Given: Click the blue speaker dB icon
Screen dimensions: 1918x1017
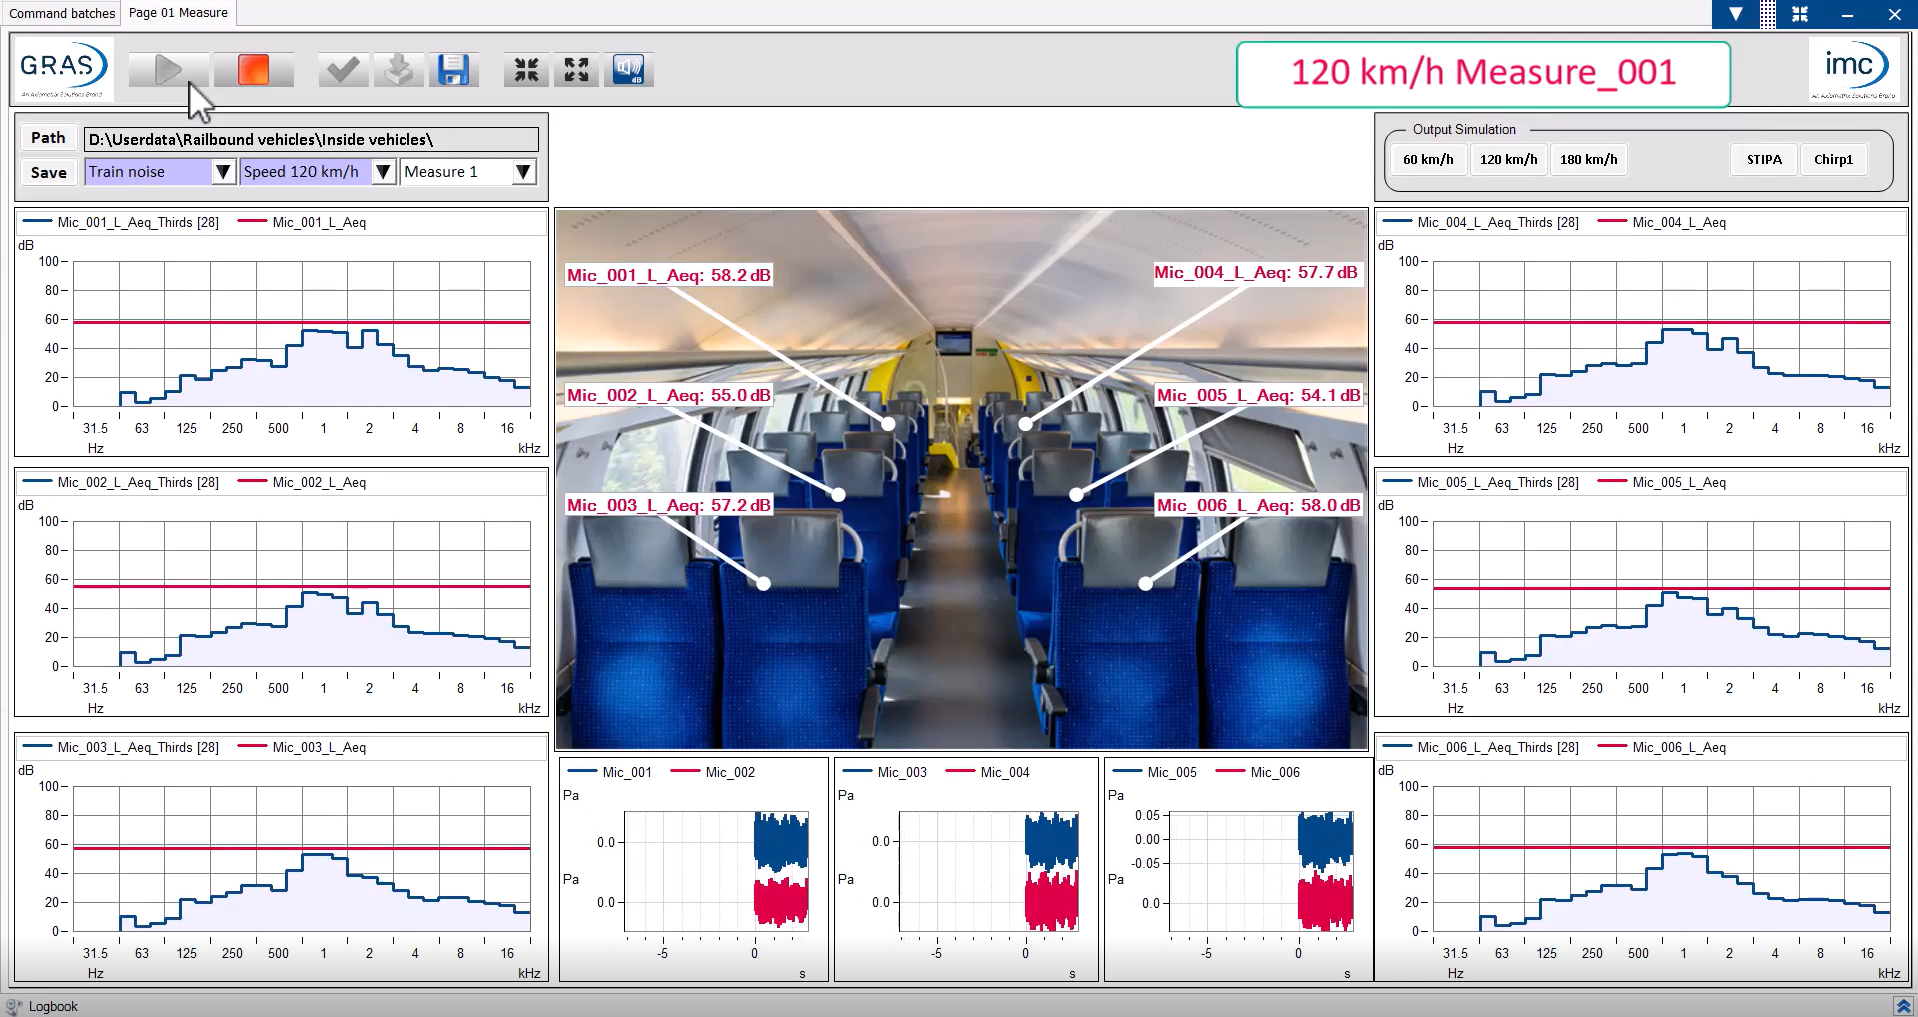Looking at the screenshot, I should point(629,70).
